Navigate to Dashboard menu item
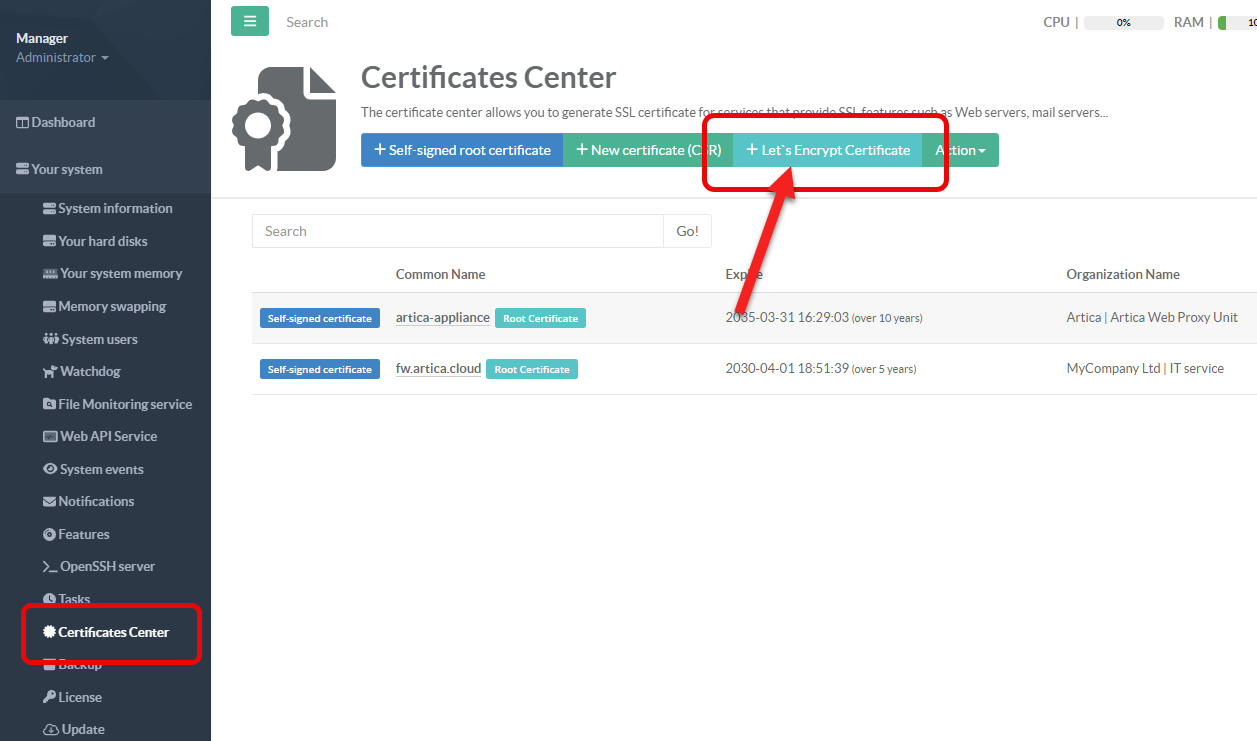This screenshot has width=1257, height=741. pyautogui.click(x=62, y=122)
